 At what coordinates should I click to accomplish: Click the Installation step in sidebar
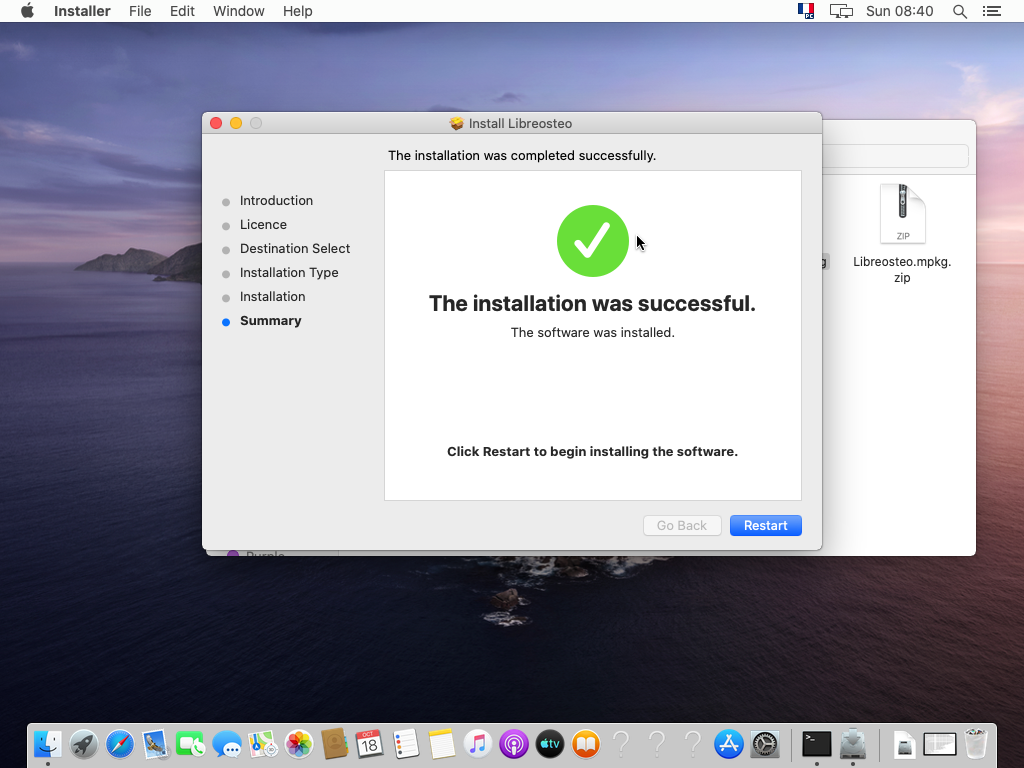pos(272,297)
